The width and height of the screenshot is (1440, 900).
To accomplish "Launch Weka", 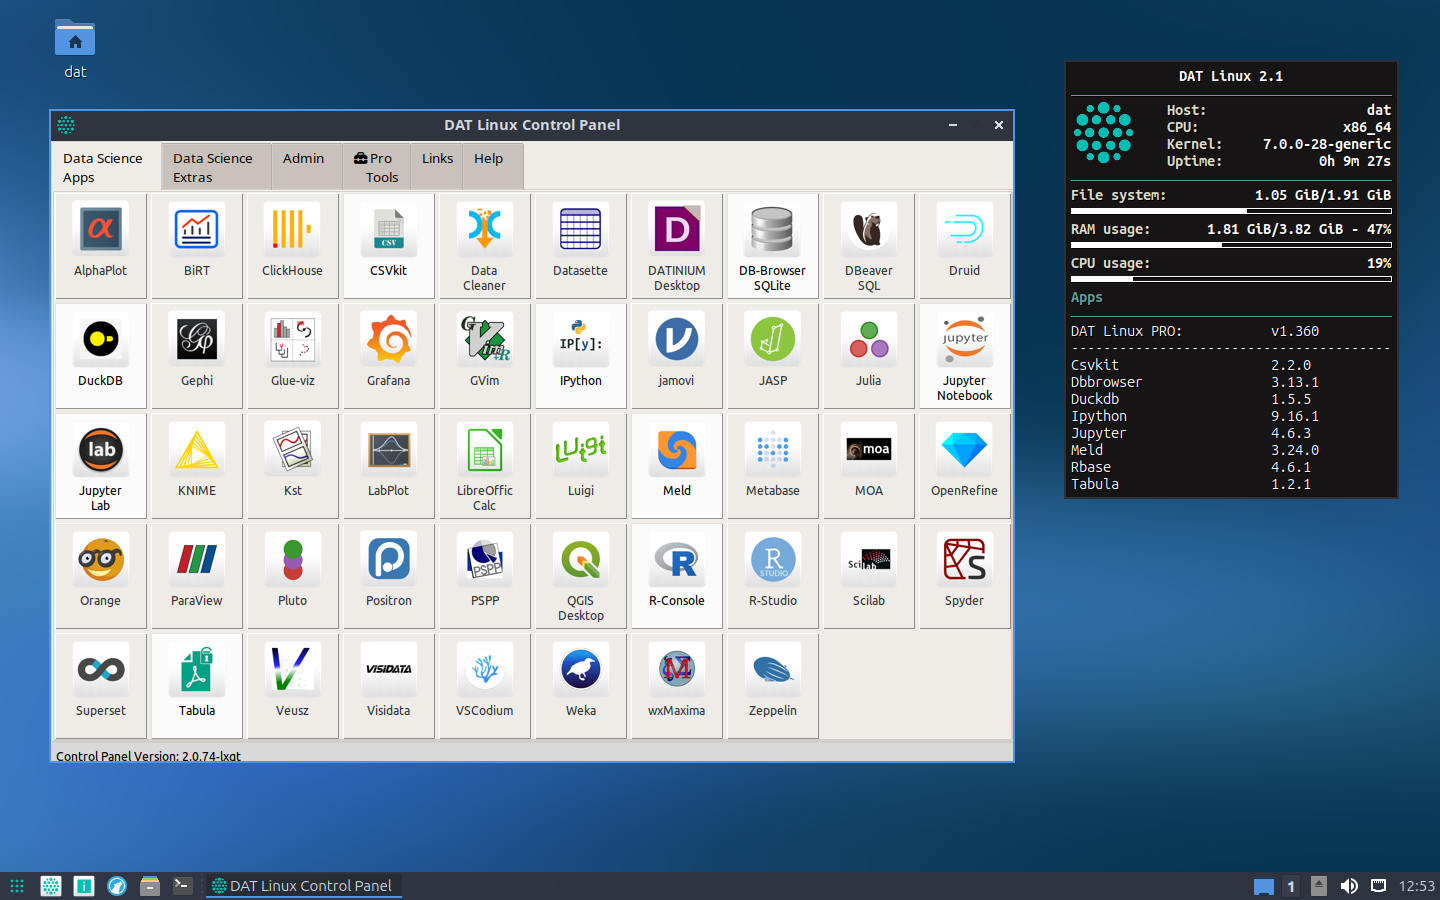I will coord(581,686).
